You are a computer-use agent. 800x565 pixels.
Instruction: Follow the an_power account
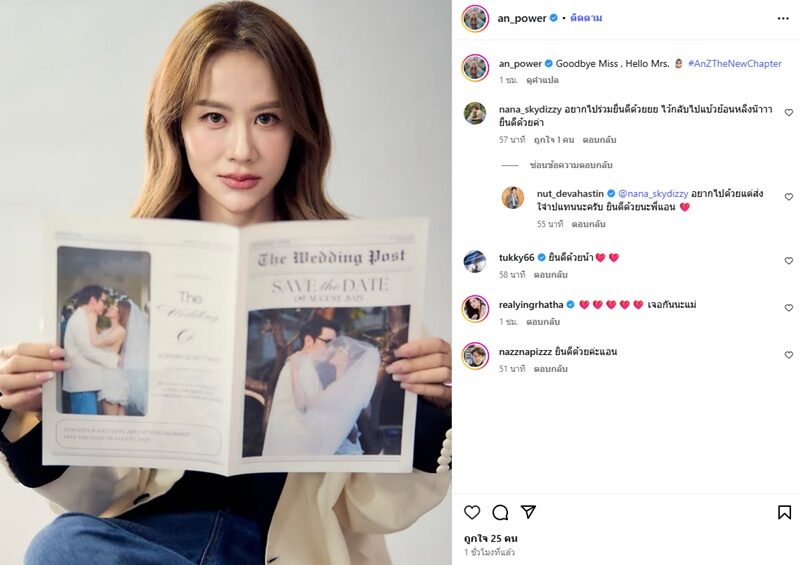coord(586,18)
